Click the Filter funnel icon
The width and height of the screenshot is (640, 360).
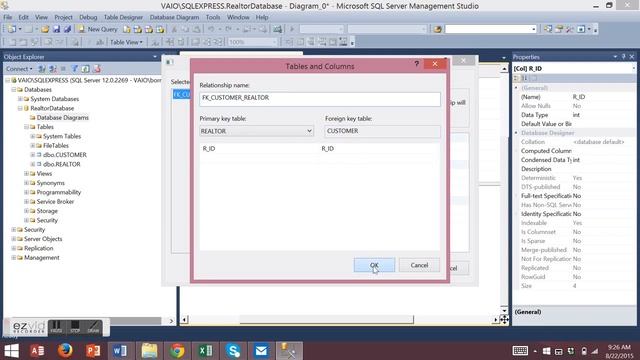[75, 69]
